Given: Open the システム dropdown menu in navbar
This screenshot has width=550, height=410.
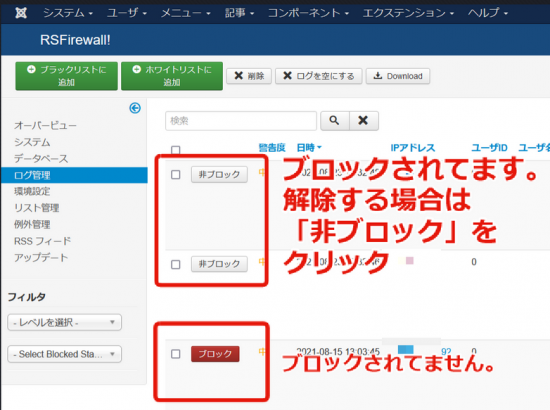Looking at the screenshot, I should (x=68, y=13).
